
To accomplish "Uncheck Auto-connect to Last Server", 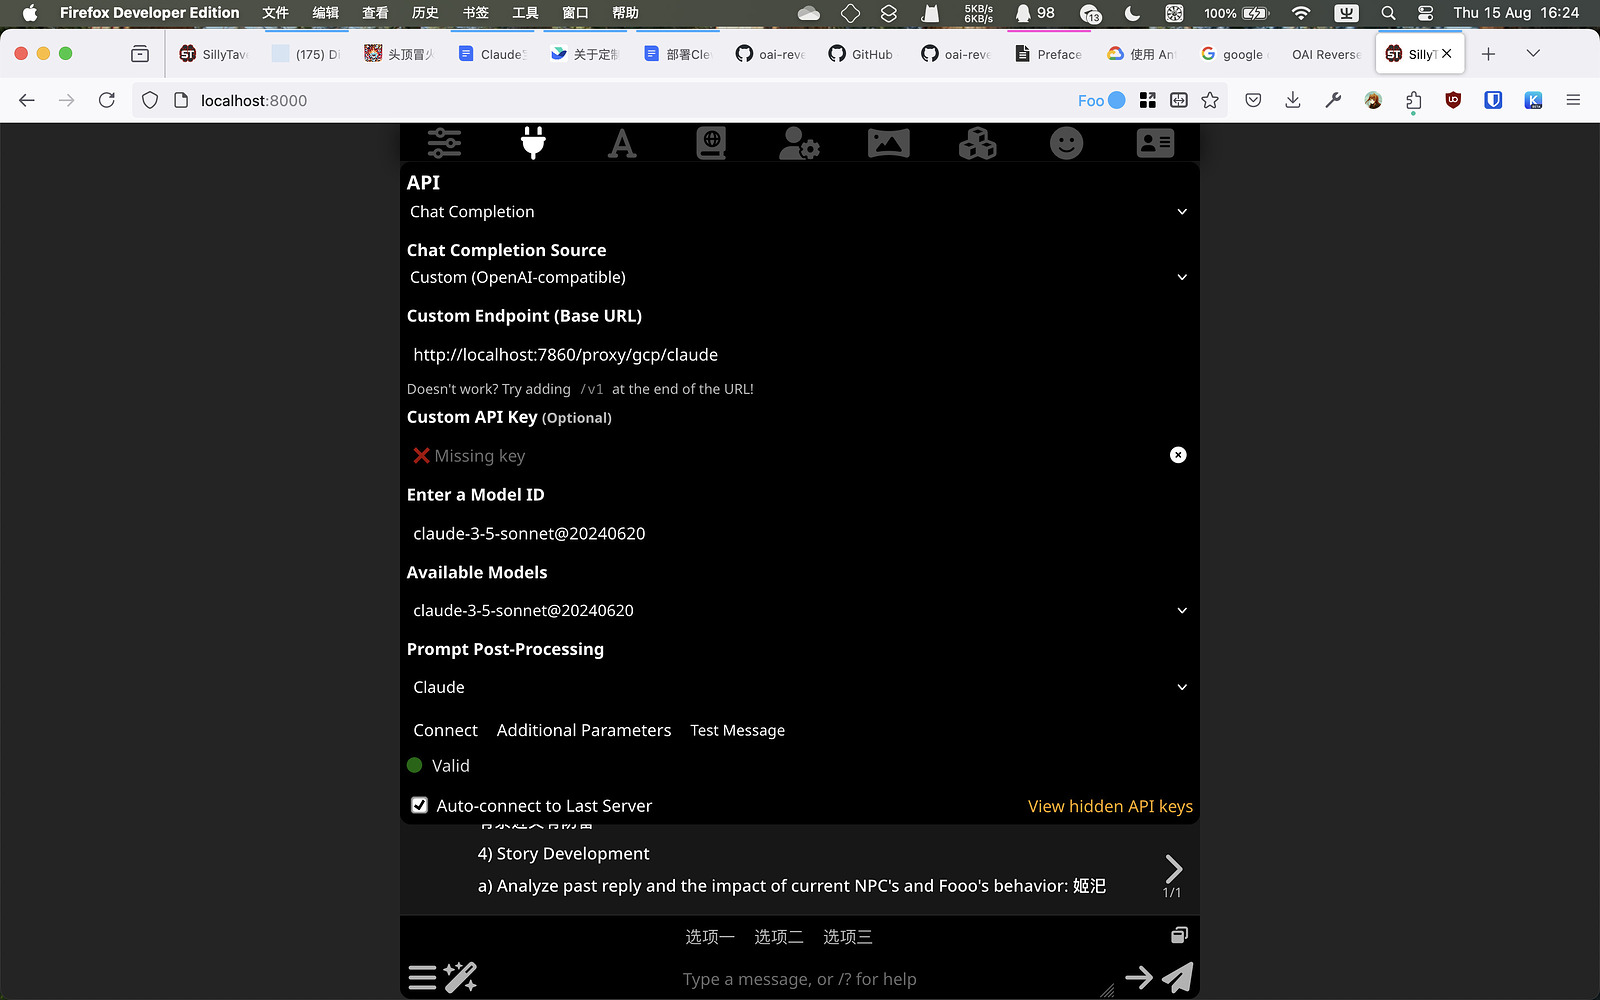I will coord(419,805).
